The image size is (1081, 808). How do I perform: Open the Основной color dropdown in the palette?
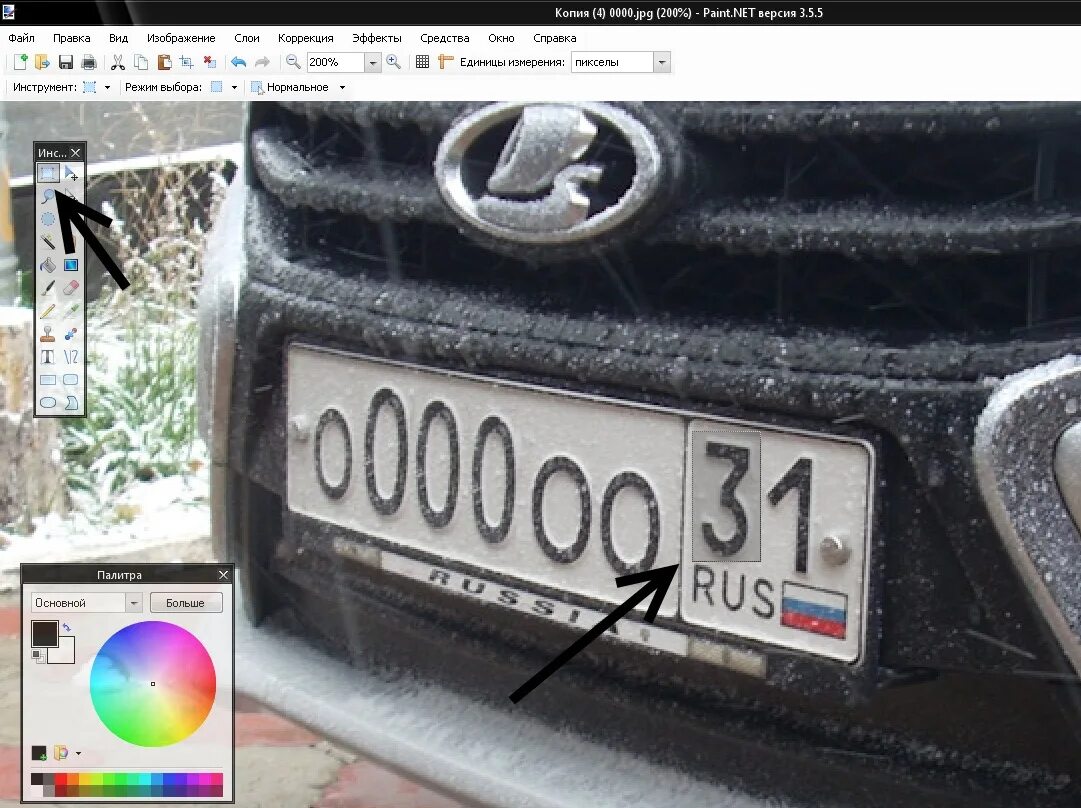[x=134, y=603]
